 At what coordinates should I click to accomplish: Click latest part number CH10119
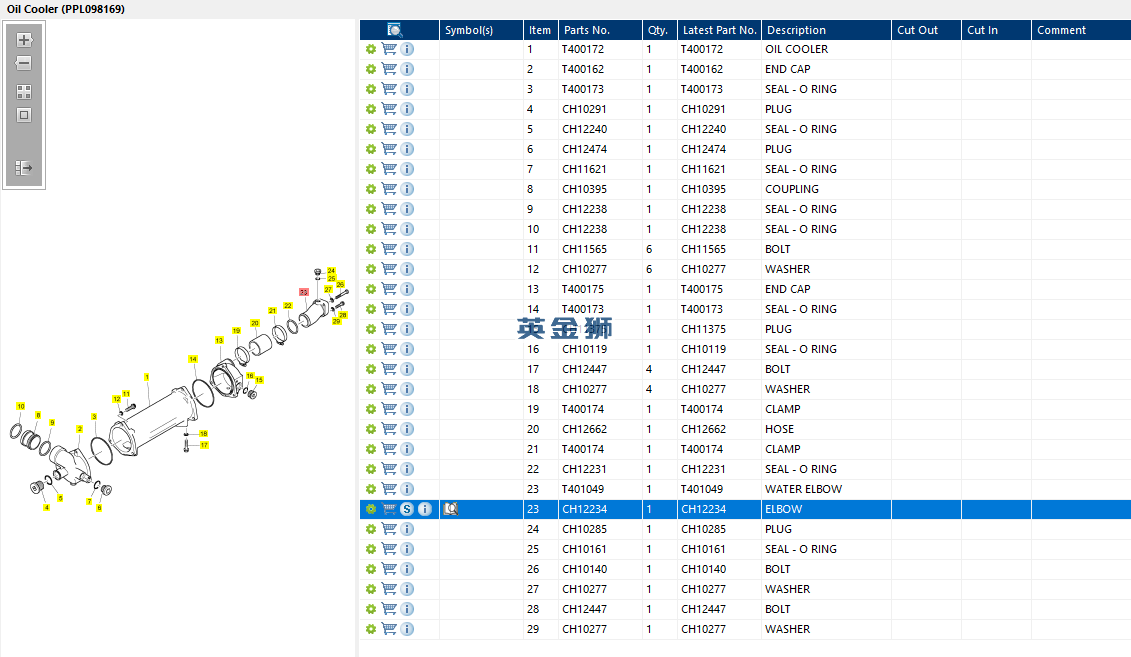point(703,349)
